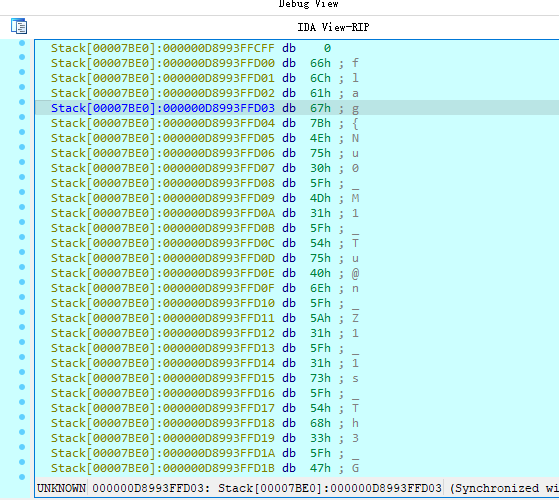Select line 000000D8993FFD00 with byte 66h
This screenshot has height=500, width=559.
point(205,63)
